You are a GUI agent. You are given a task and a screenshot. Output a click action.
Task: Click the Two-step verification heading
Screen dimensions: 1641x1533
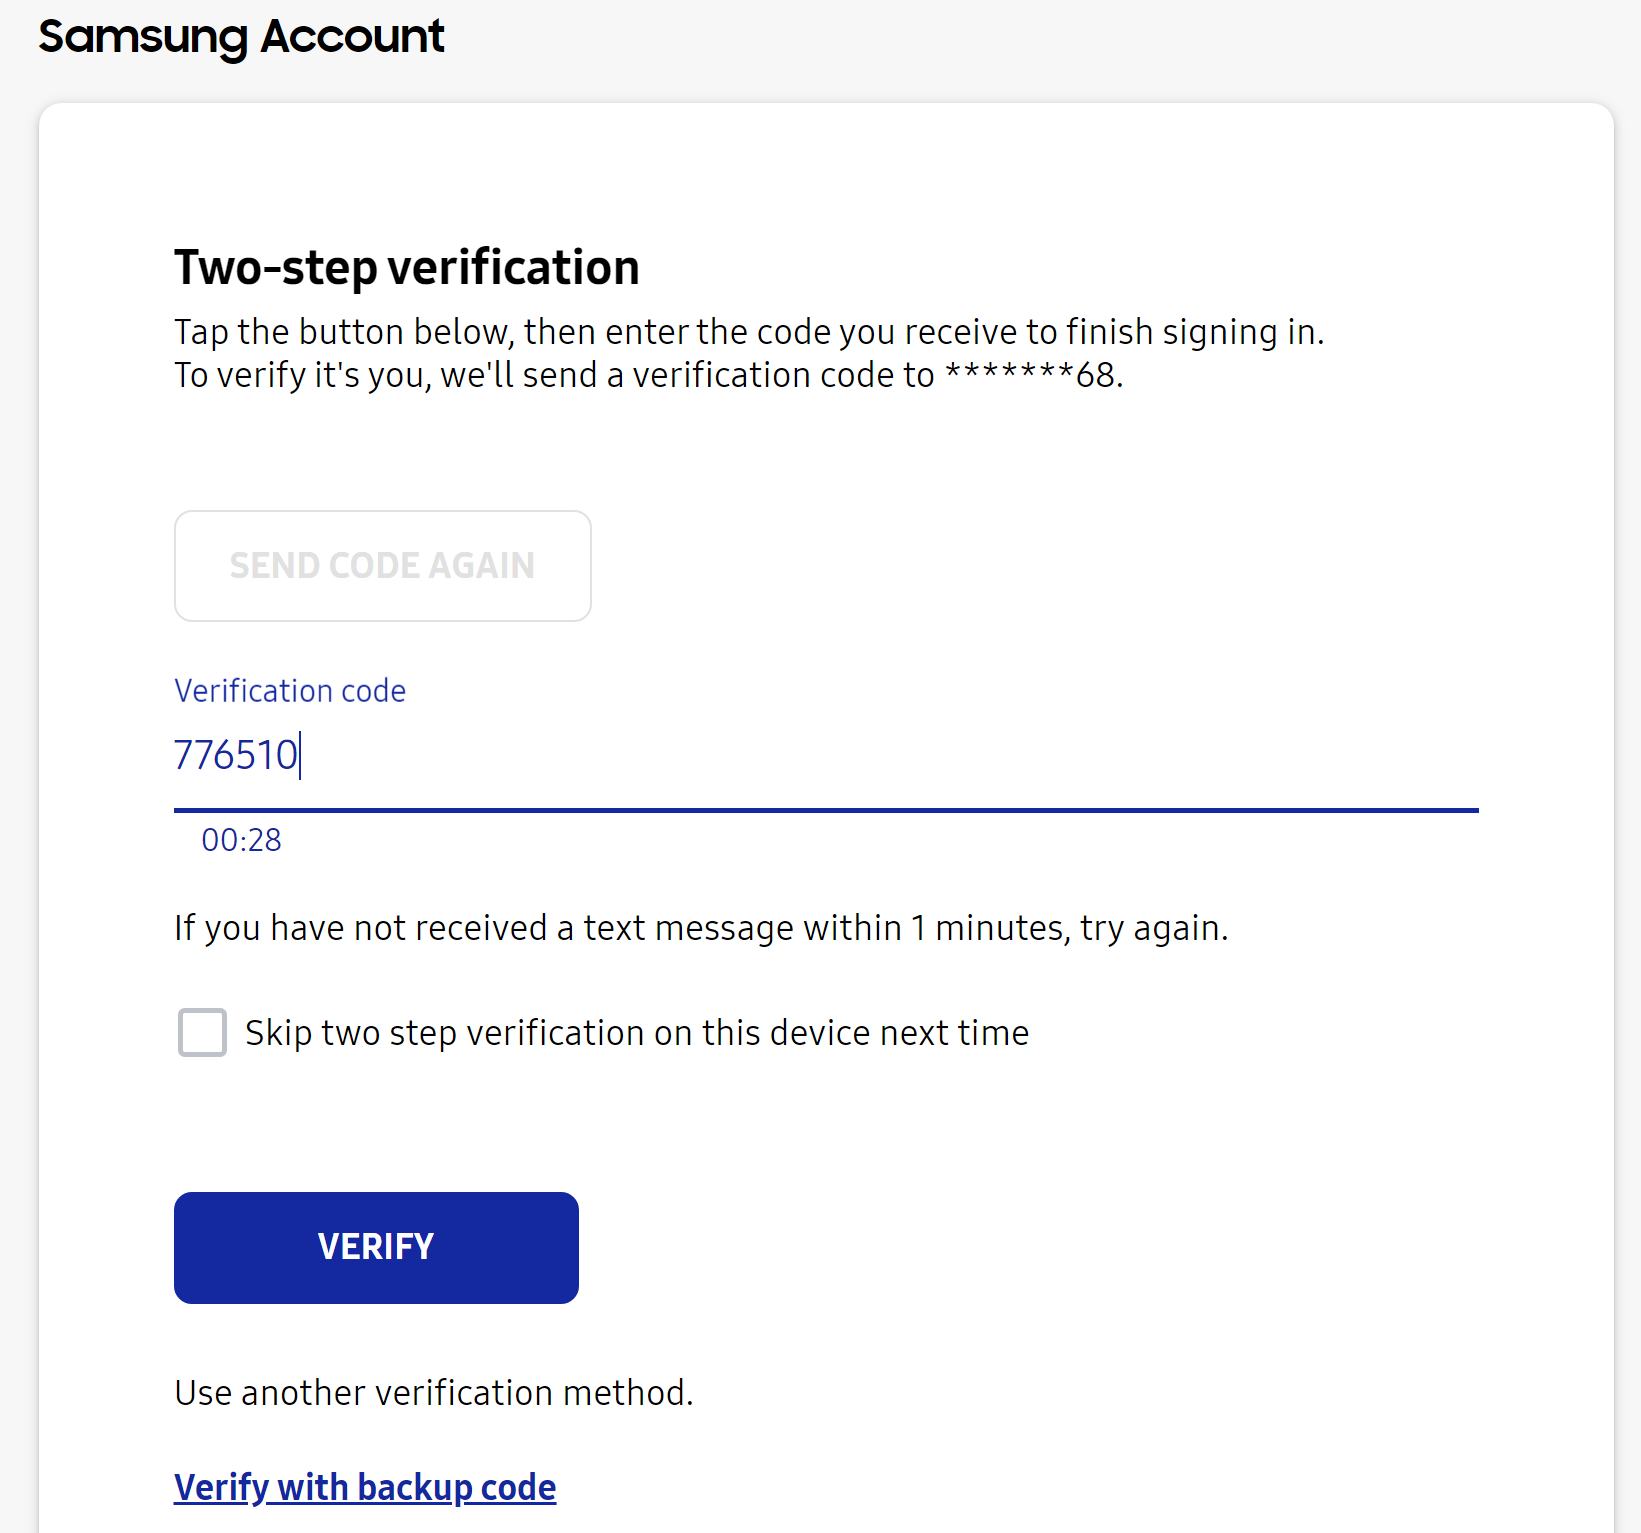[407, 268]
